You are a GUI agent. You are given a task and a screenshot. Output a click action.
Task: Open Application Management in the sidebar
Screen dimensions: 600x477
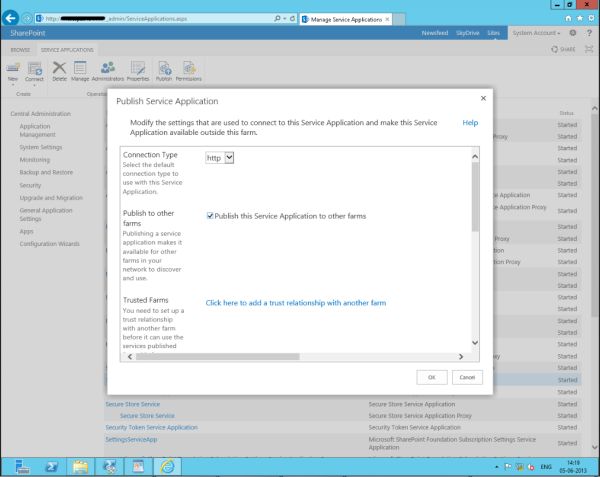(x=38, y=130)
